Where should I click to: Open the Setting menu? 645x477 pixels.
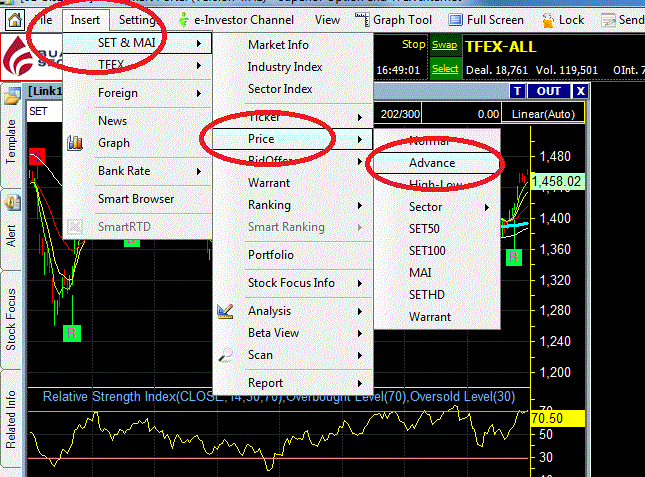[137, 20]
